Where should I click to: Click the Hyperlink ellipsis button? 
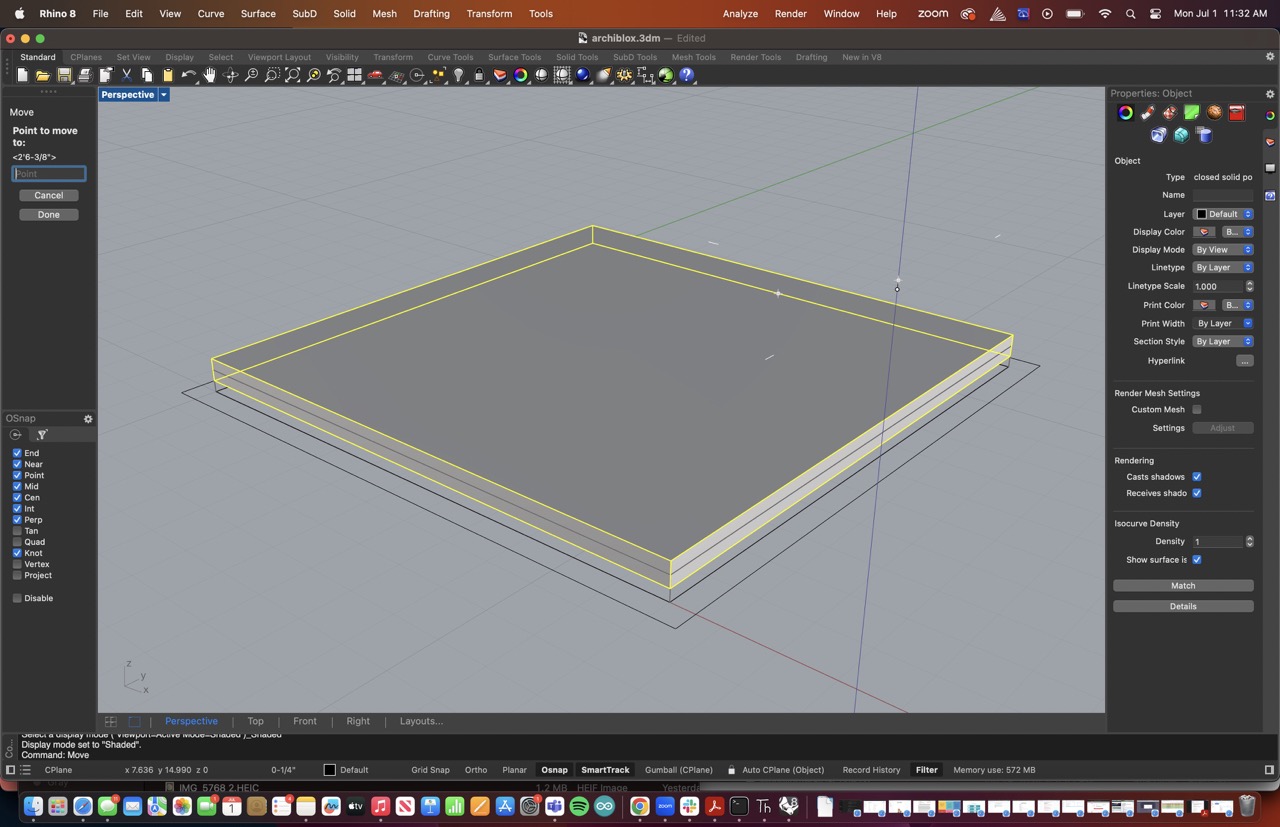(1245, 361)
